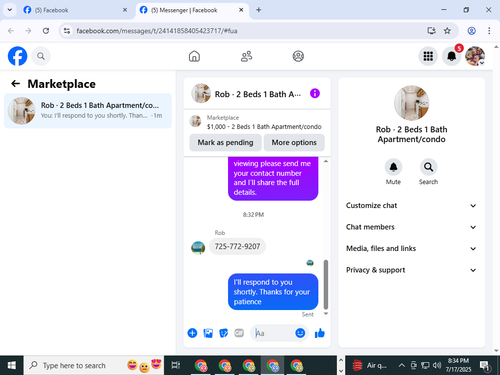Viewport: 500px width, 375px height.
Task: Open the Windows notification center icon
Action: point(485,366)
